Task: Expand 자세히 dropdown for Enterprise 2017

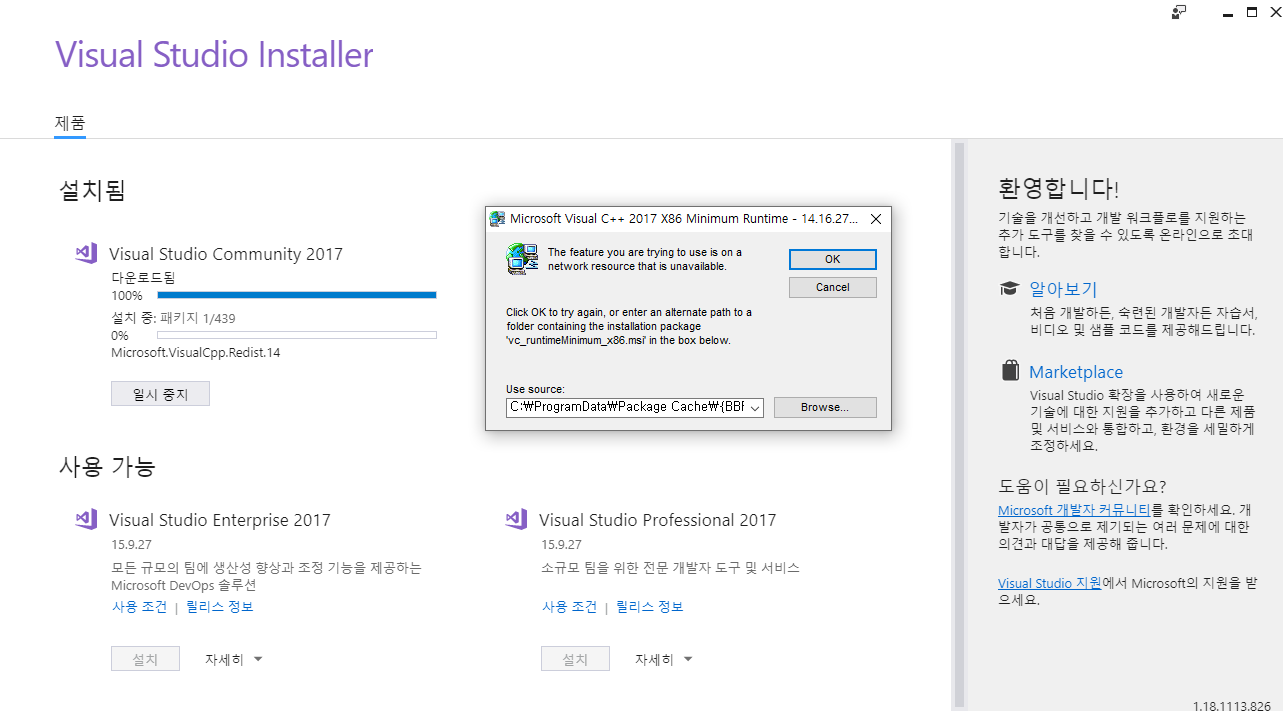Action: pyautogui.click(x=234, y=659)
